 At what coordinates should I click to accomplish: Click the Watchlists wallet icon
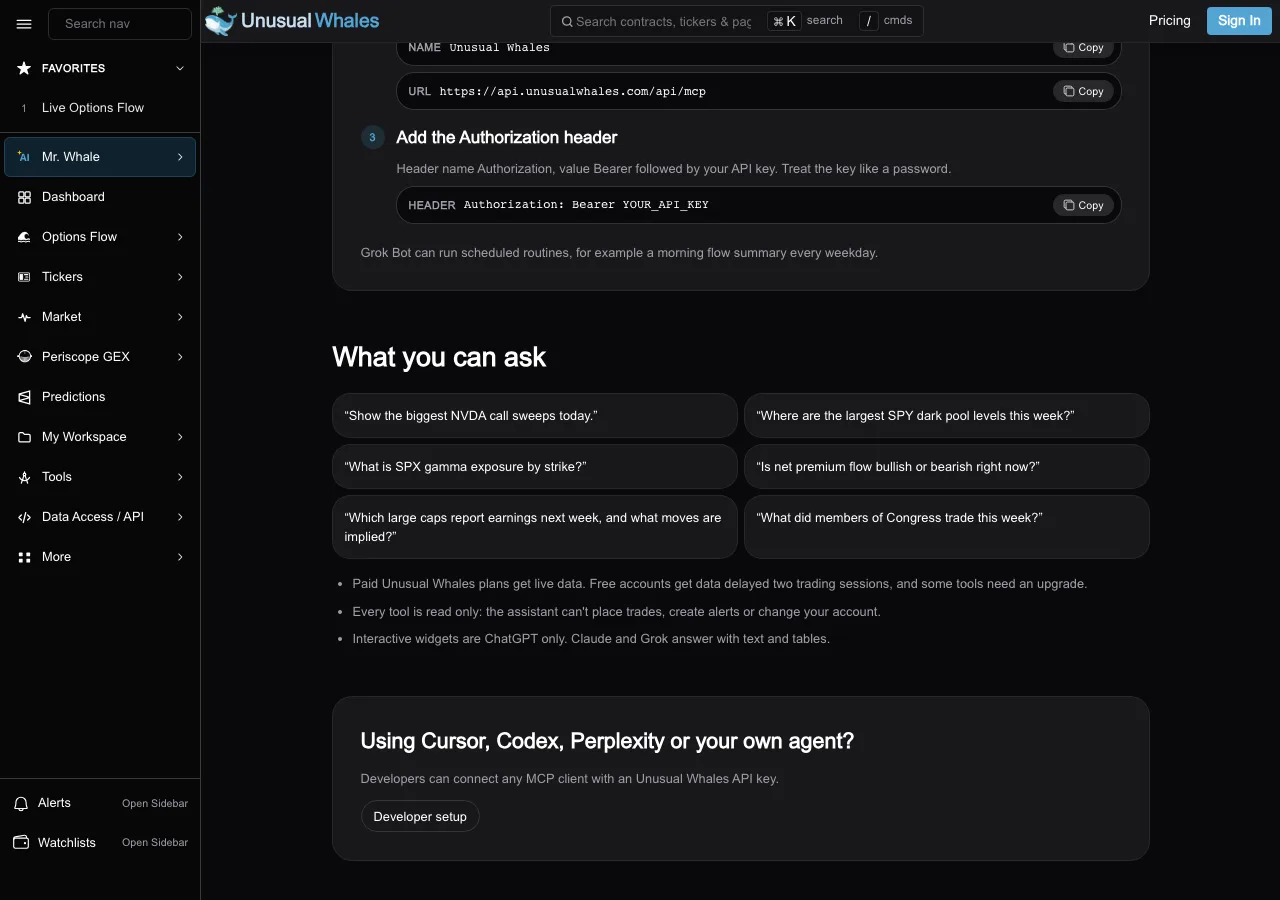20,843
